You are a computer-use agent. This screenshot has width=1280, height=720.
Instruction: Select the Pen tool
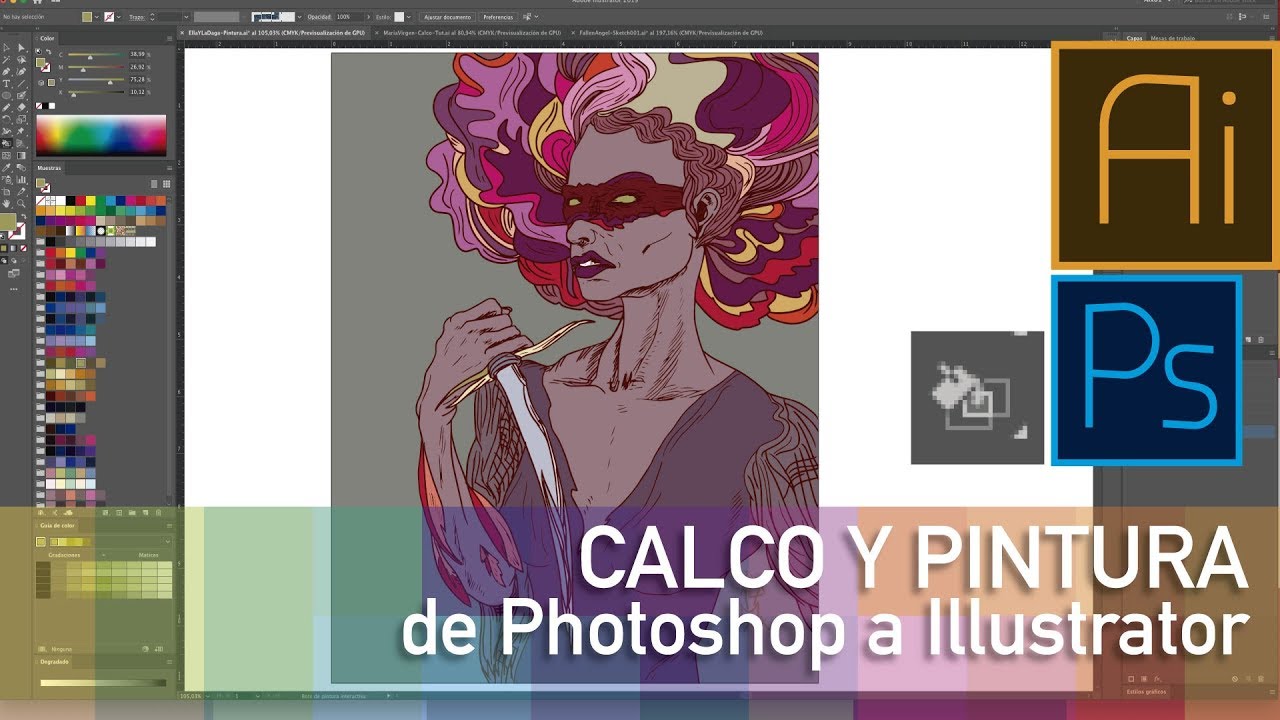(6, 72)
